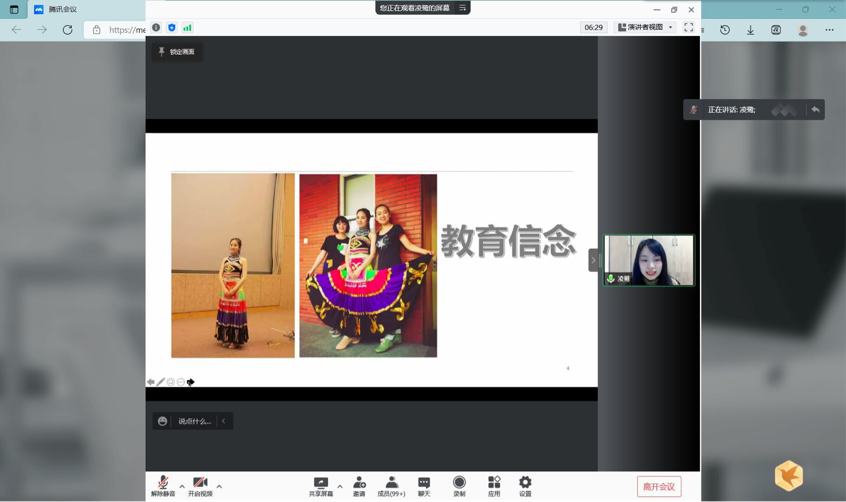Unmute the microphone (解除静音)
The width and height of the screenshot is (846, 502).
163,486
